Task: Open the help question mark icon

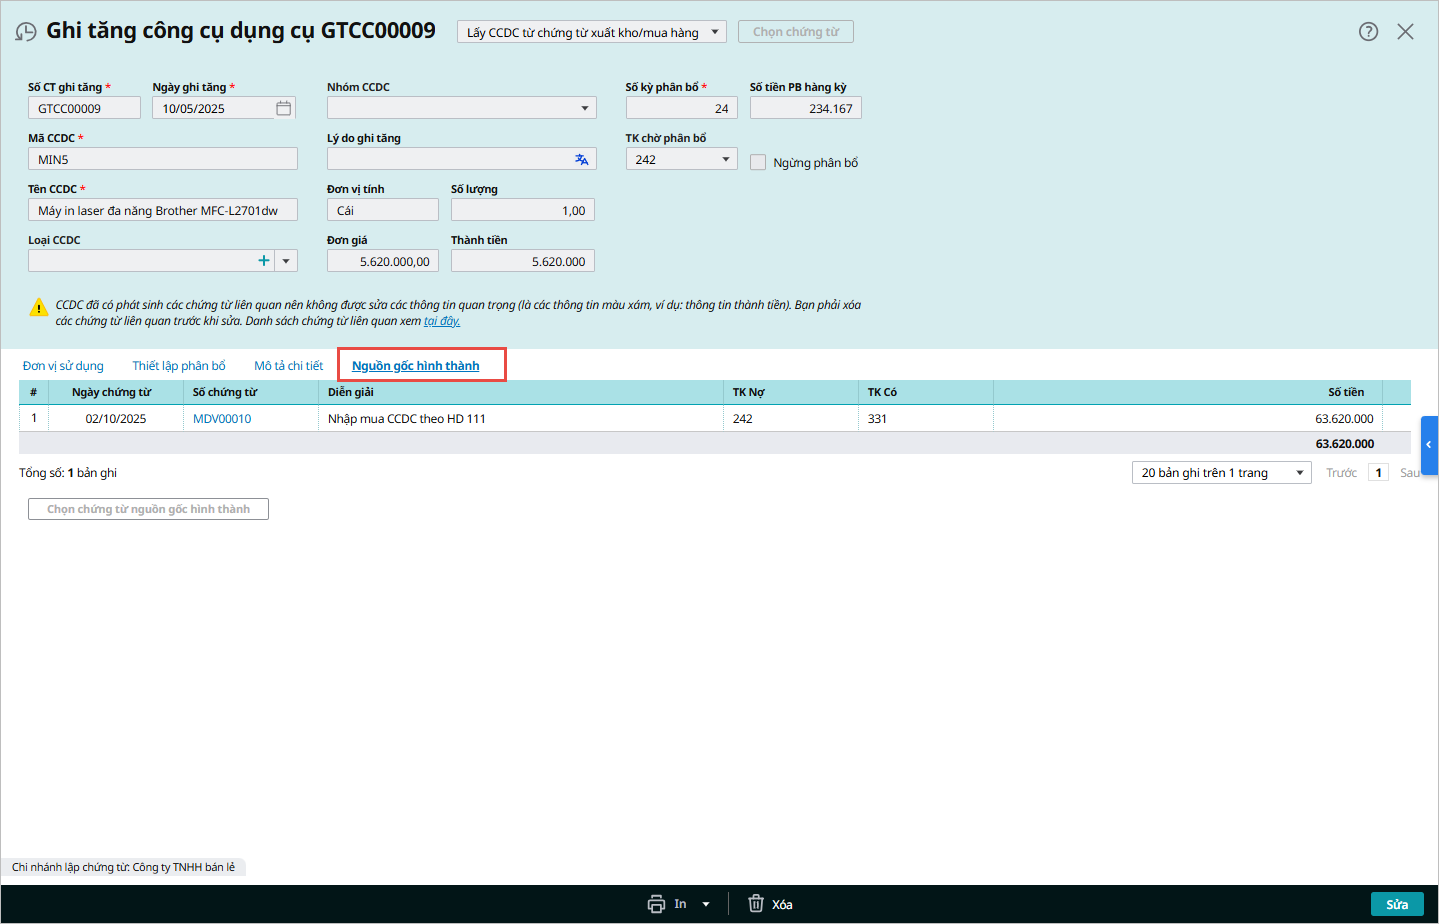Action: 1368,32
